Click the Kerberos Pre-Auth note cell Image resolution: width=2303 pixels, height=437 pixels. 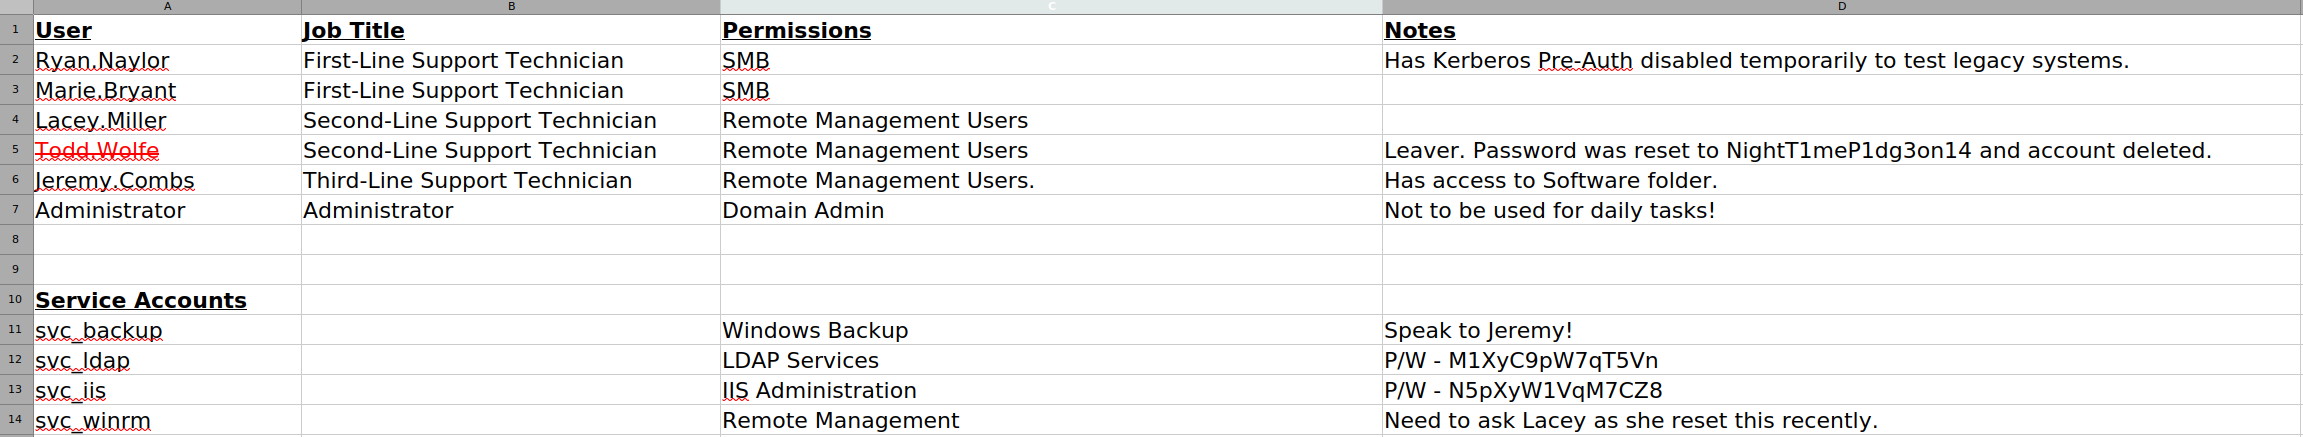pyautogui.click(x=1842, y=60)
